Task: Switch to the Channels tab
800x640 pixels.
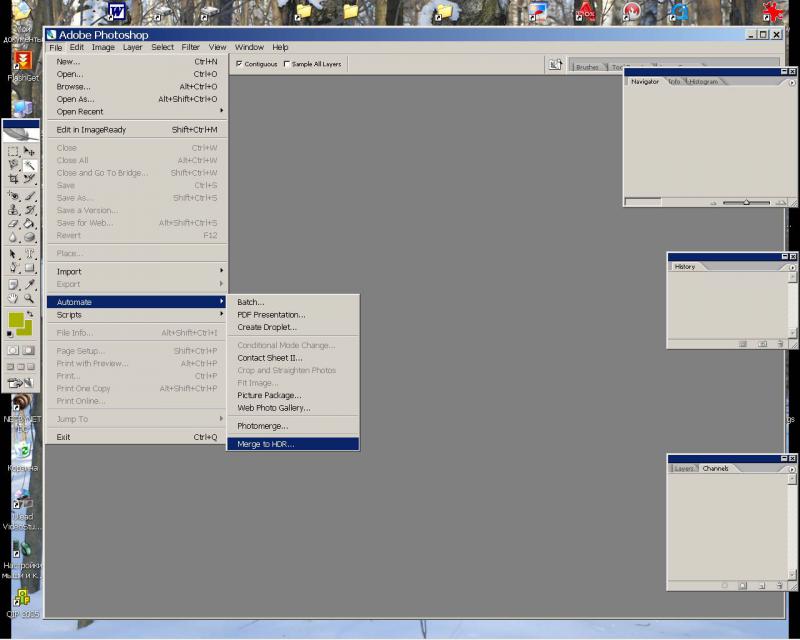Action: (x=715, y=469)
